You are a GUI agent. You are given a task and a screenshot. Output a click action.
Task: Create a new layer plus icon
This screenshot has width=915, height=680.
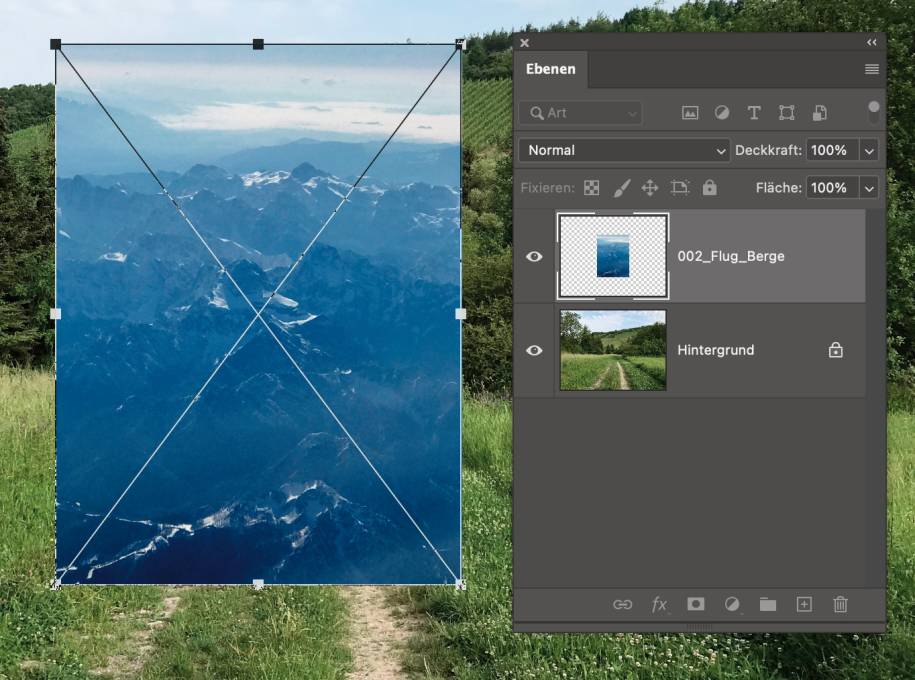pyautogui.click(x=804, y=604)
